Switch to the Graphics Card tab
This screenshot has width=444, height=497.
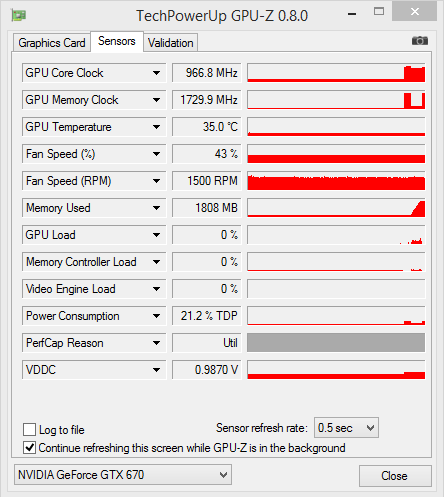click(x=52, y=43)
